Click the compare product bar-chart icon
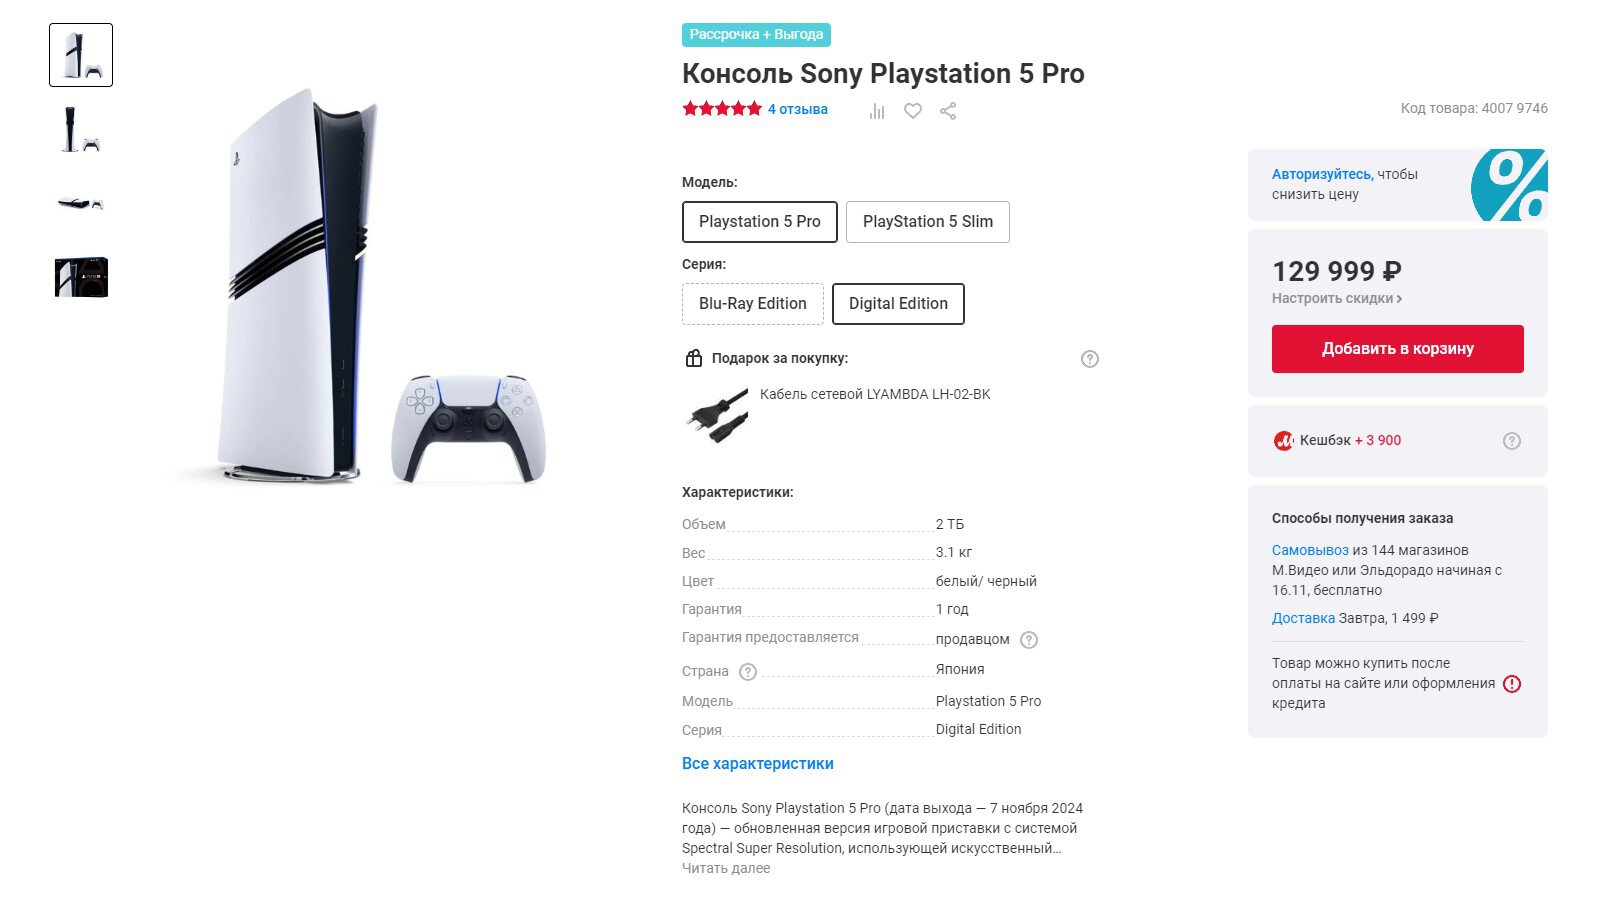 tap(877, 111)
